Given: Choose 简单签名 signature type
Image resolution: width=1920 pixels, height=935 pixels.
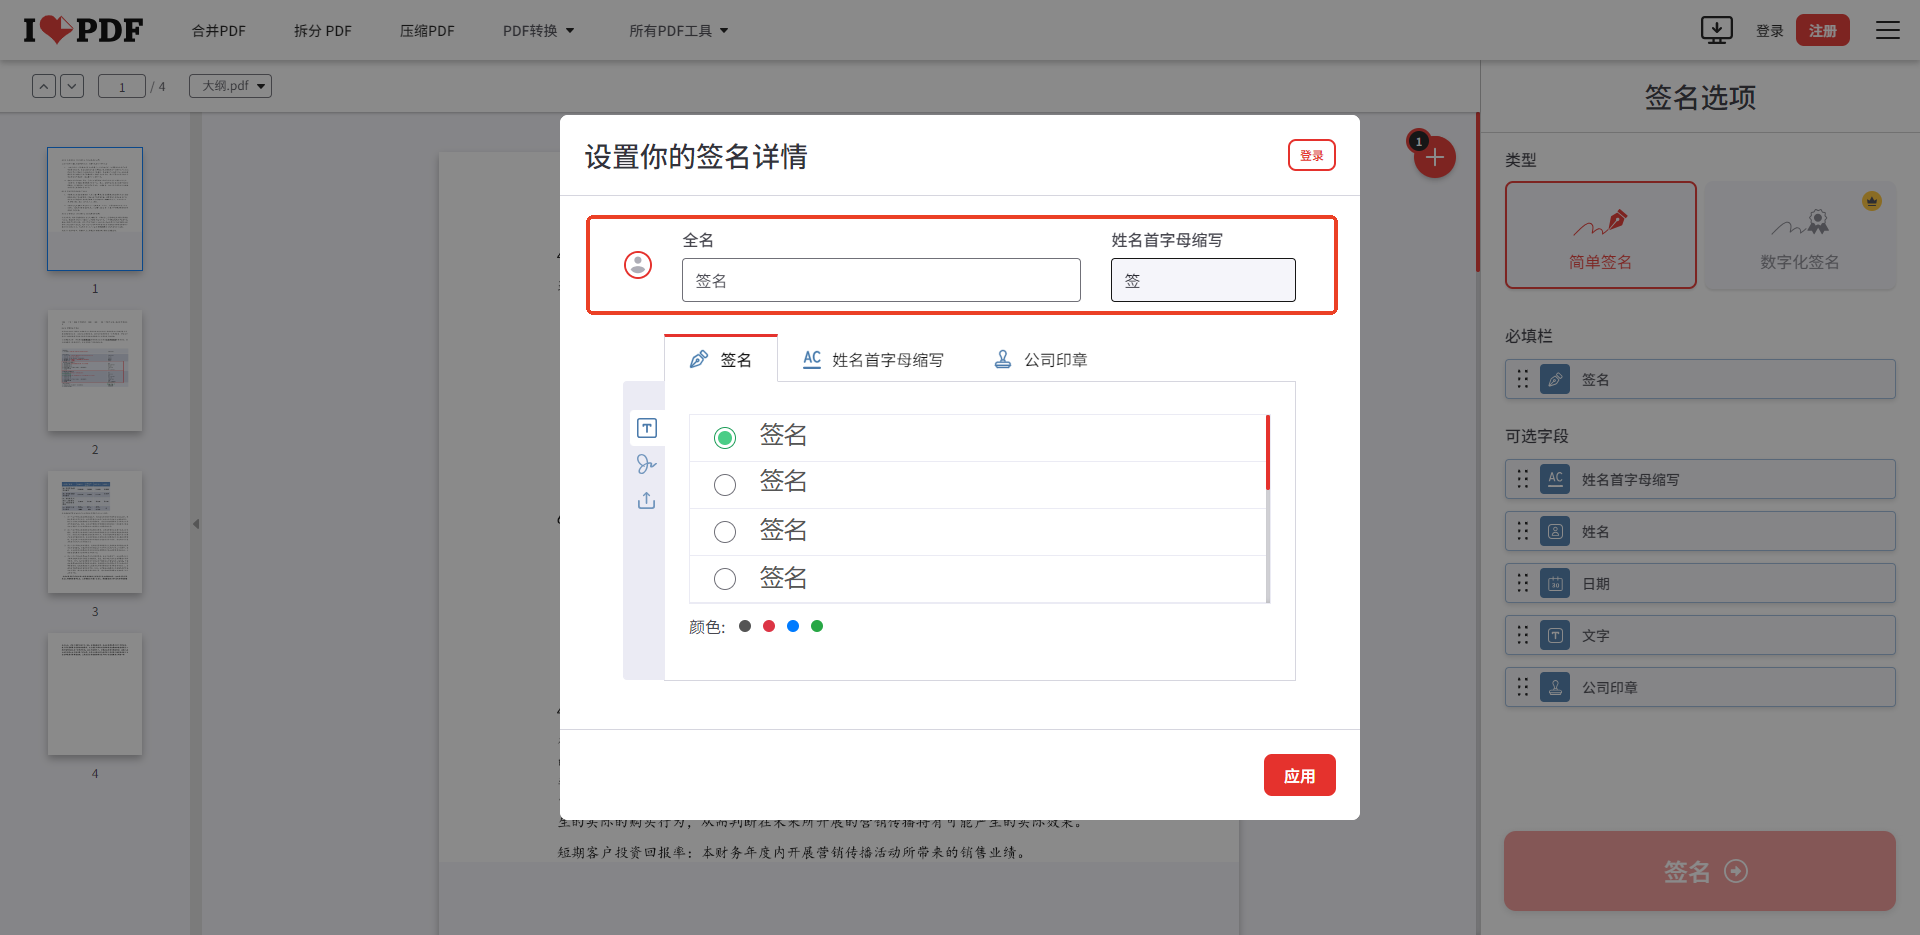Looking at the screenshot, I should tap(1600, 235).
